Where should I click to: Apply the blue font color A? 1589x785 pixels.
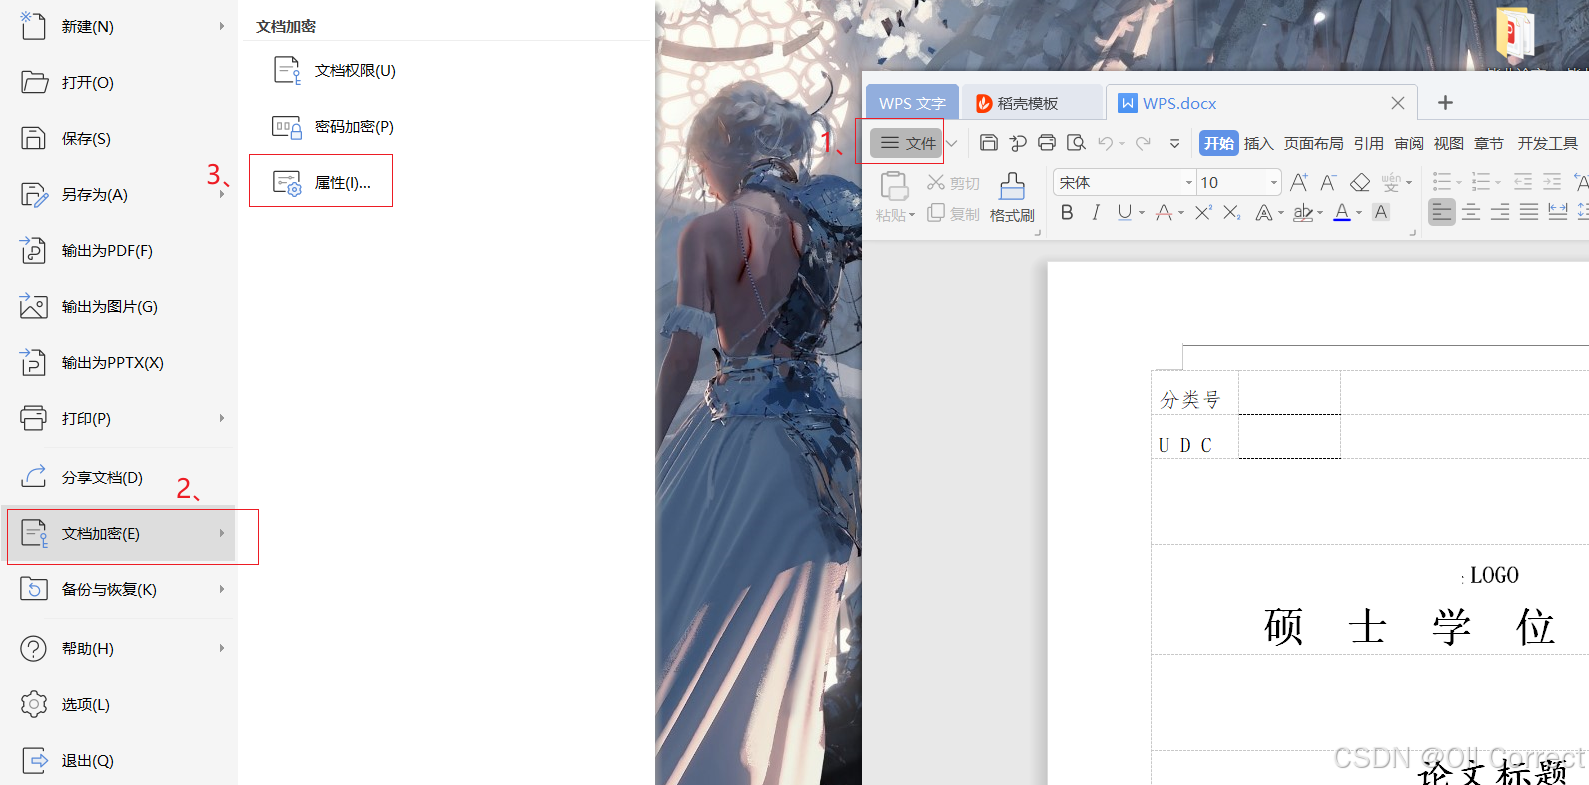click(1342, 212)
